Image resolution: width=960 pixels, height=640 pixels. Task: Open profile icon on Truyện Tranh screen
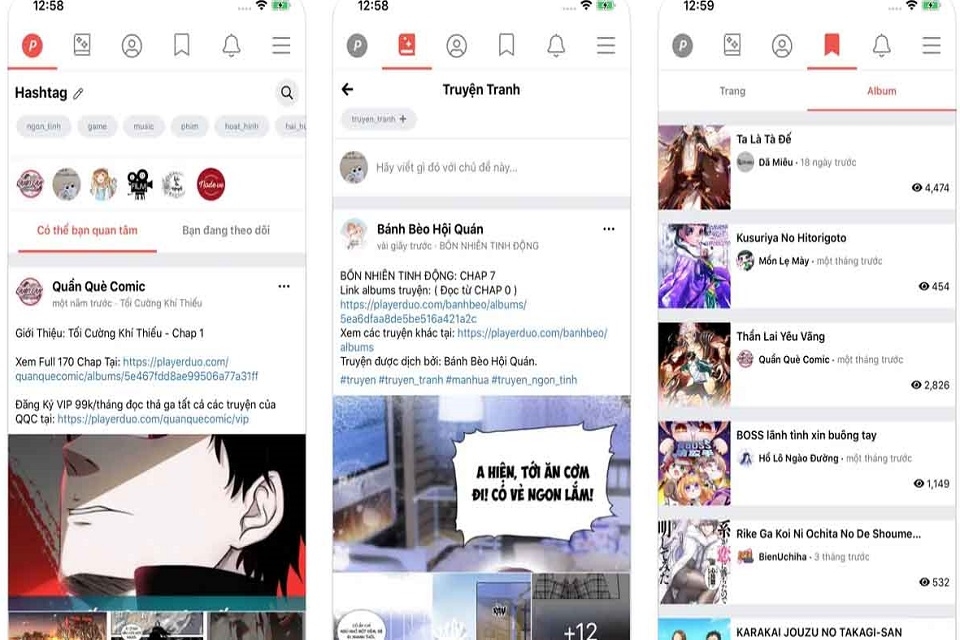coord(457,45)
